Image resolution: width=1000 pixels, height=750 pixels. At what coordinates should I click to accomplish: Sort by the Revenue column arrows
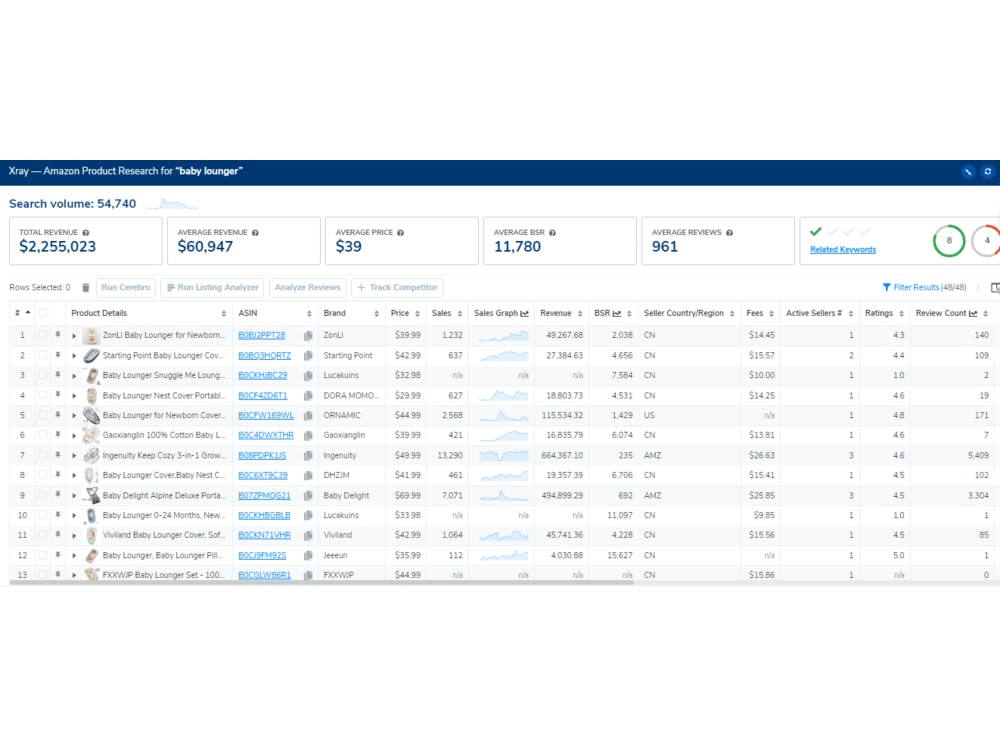click(580, 313)
